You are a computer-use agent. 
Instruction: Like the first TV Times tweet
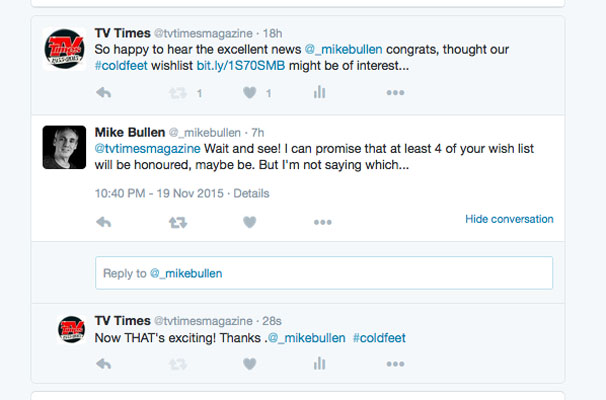pos(250,93)
